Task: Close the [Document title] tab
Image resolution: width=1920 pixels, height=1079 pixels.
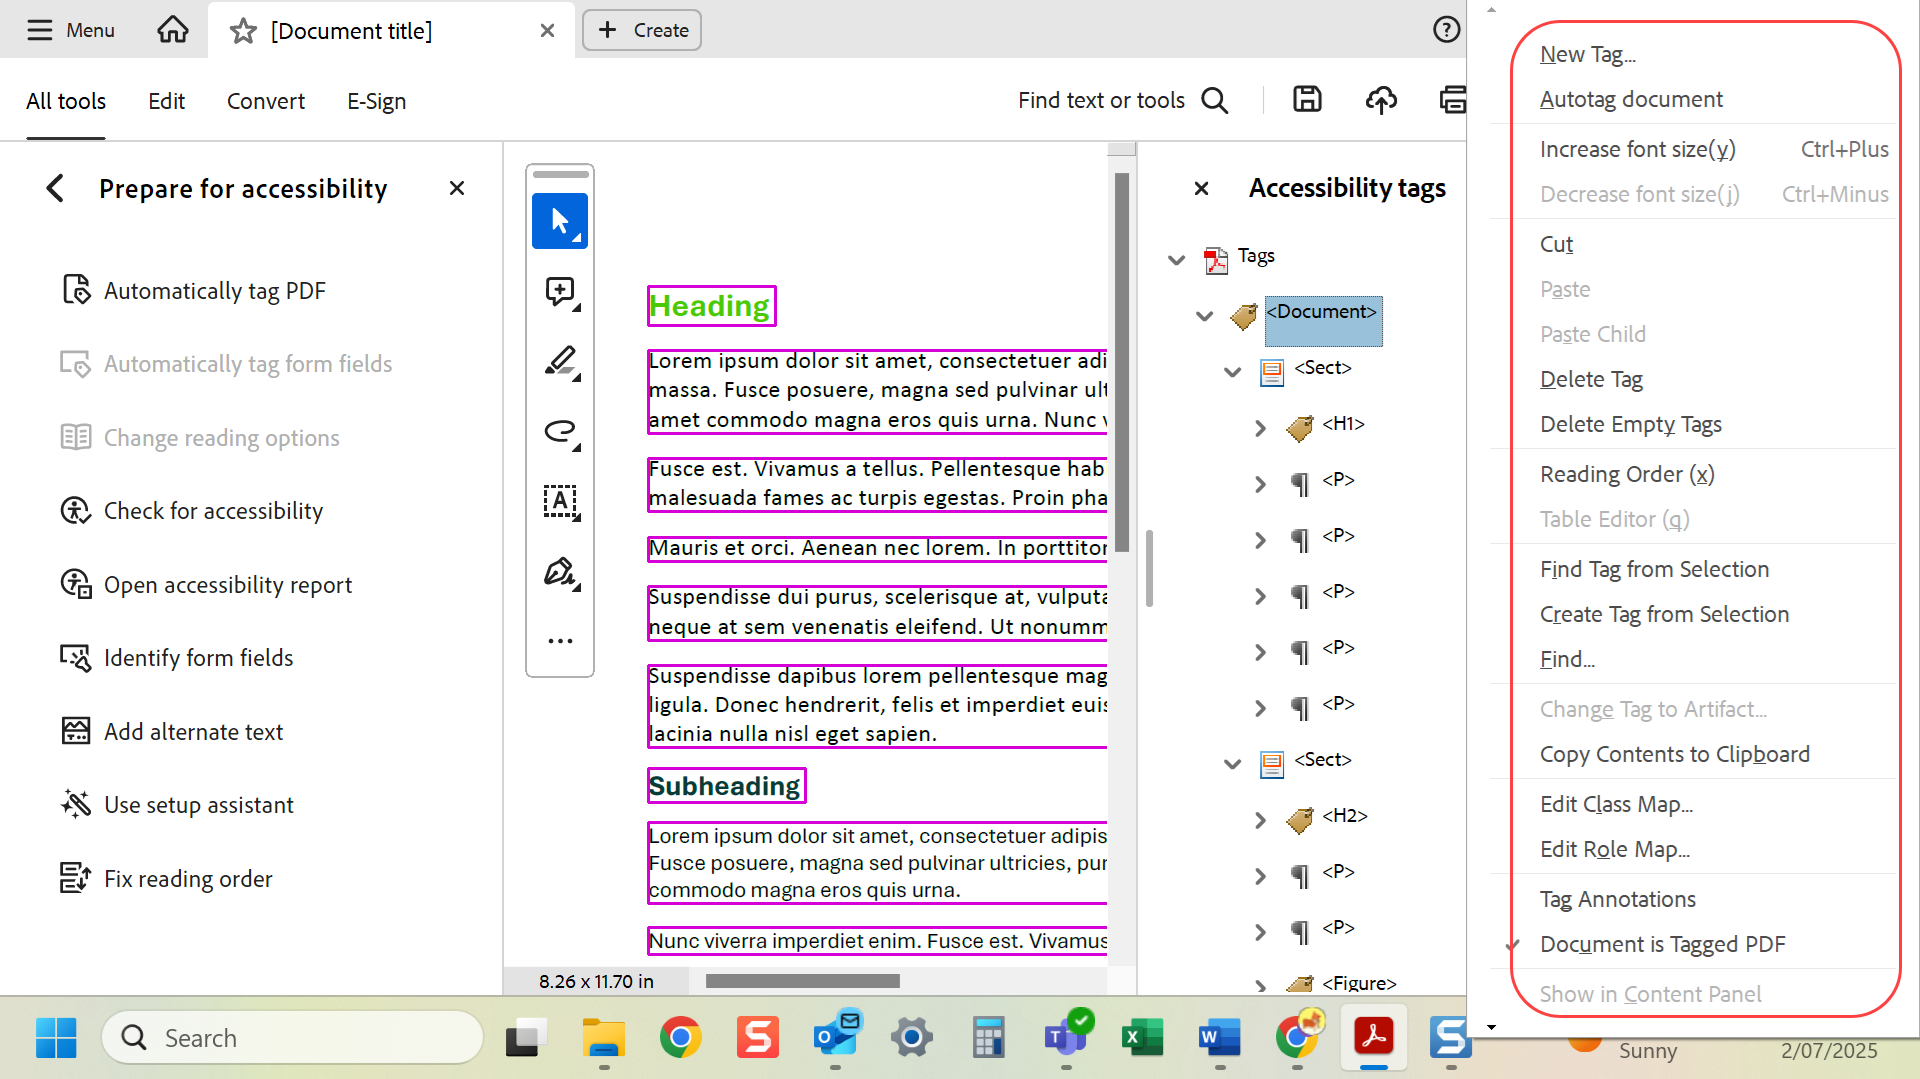Action: 547,31
